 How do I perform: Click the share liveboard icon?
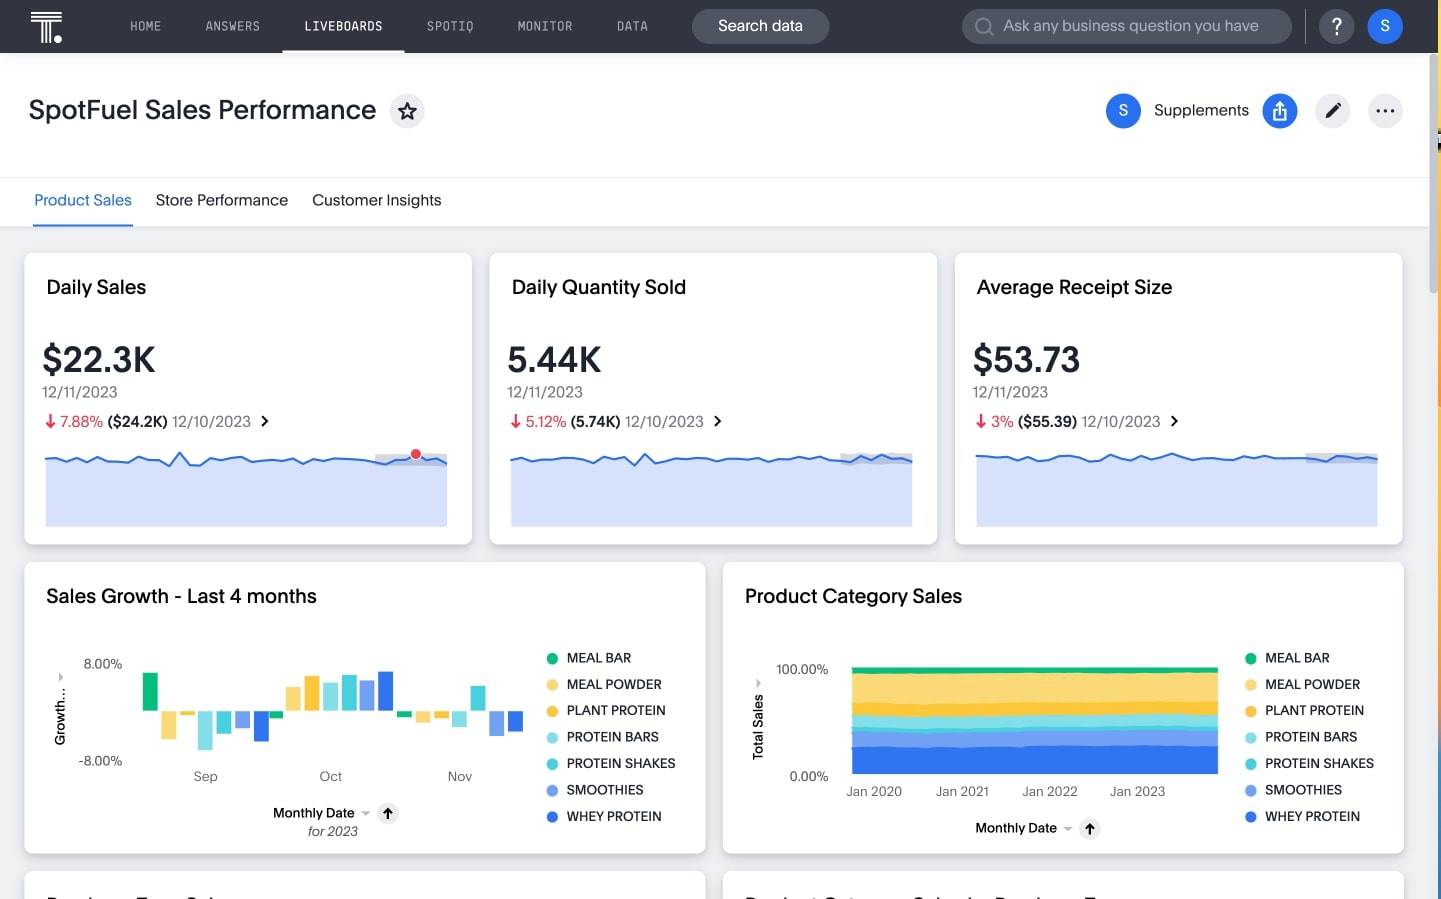[x=1280, y=111]
